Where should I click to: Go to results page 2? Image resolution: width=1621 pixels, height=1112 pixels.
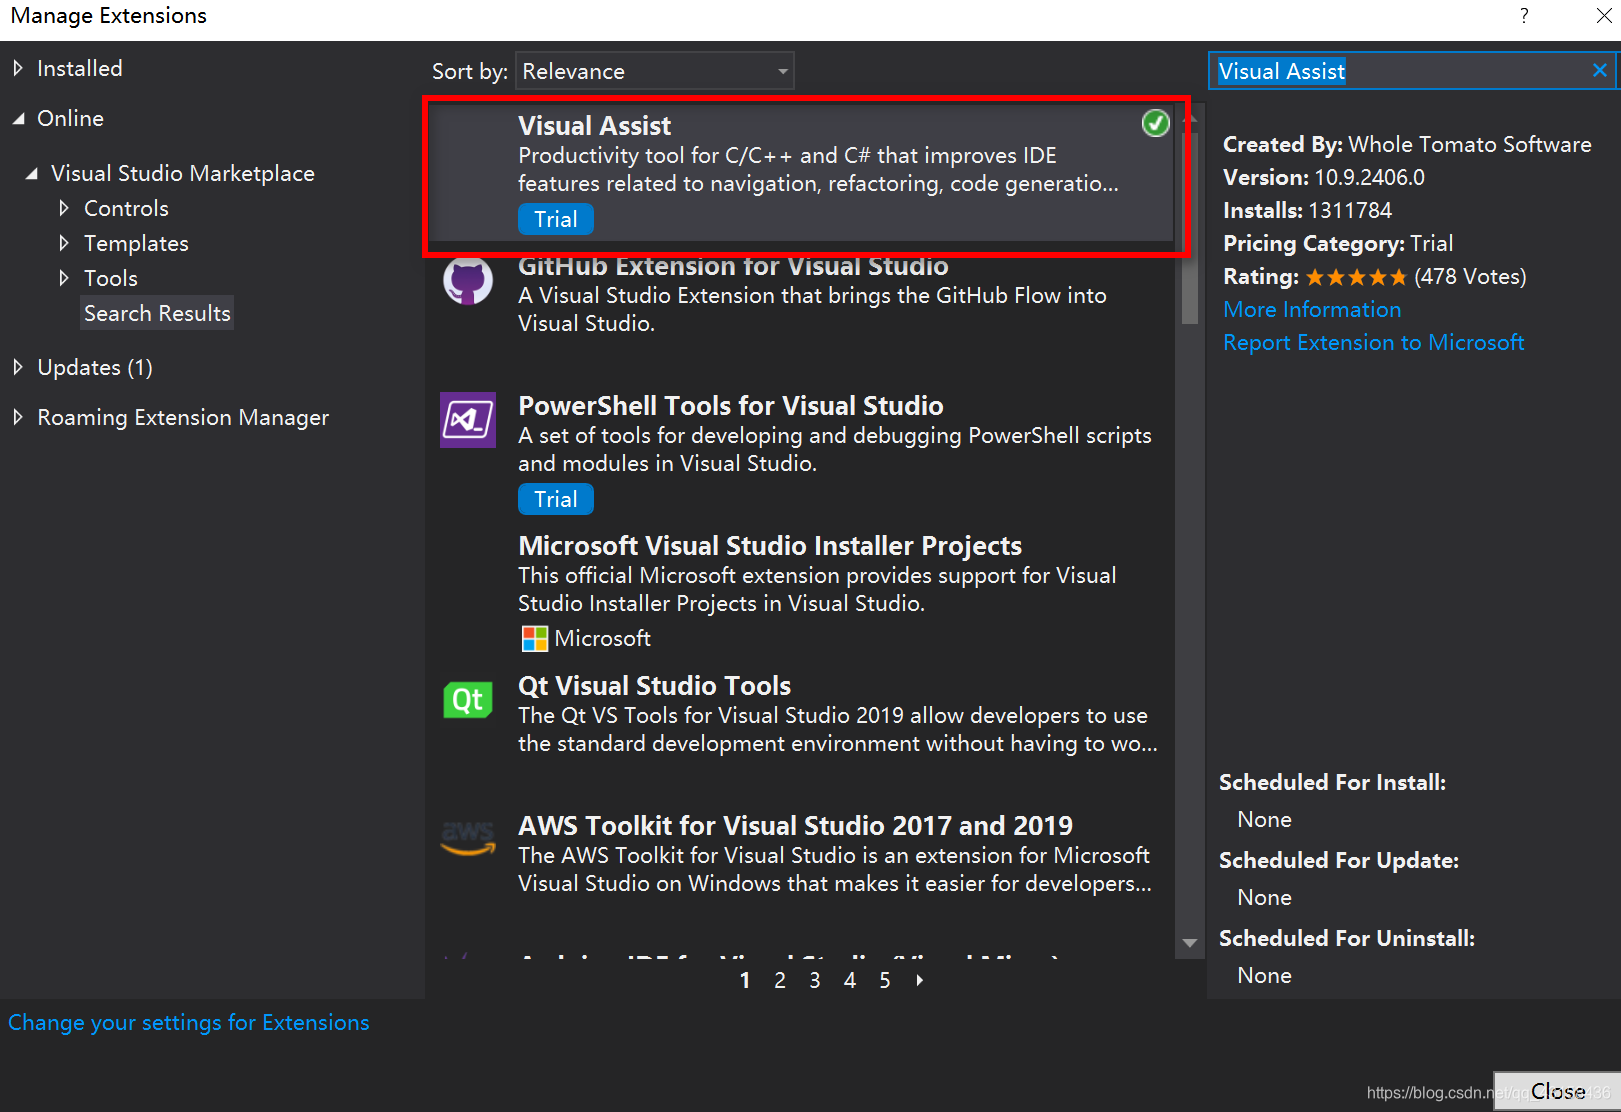coord(780,980)
